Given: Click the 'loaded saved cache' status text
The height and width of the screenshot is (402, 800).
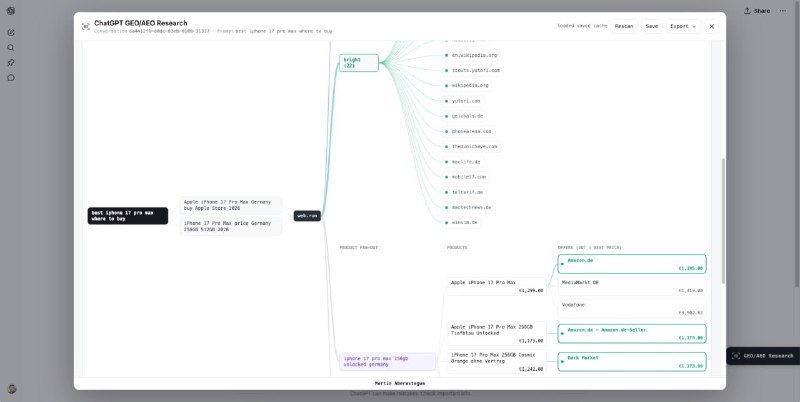Looking at the screenshot, I should [582, 26].
